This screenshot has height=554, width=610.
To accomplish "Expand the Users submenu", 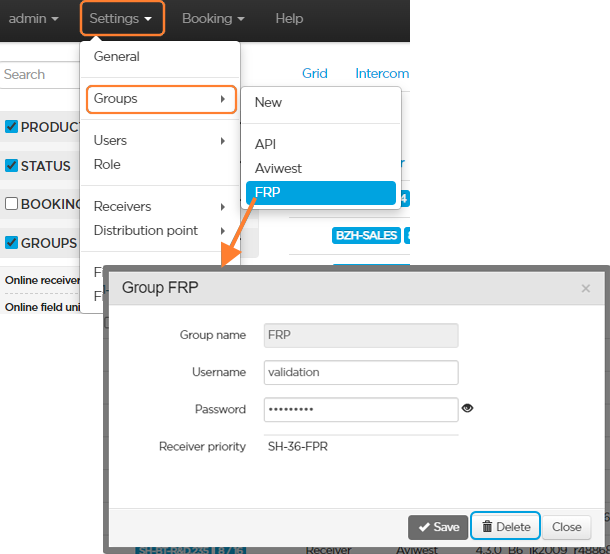I will 160,141.
